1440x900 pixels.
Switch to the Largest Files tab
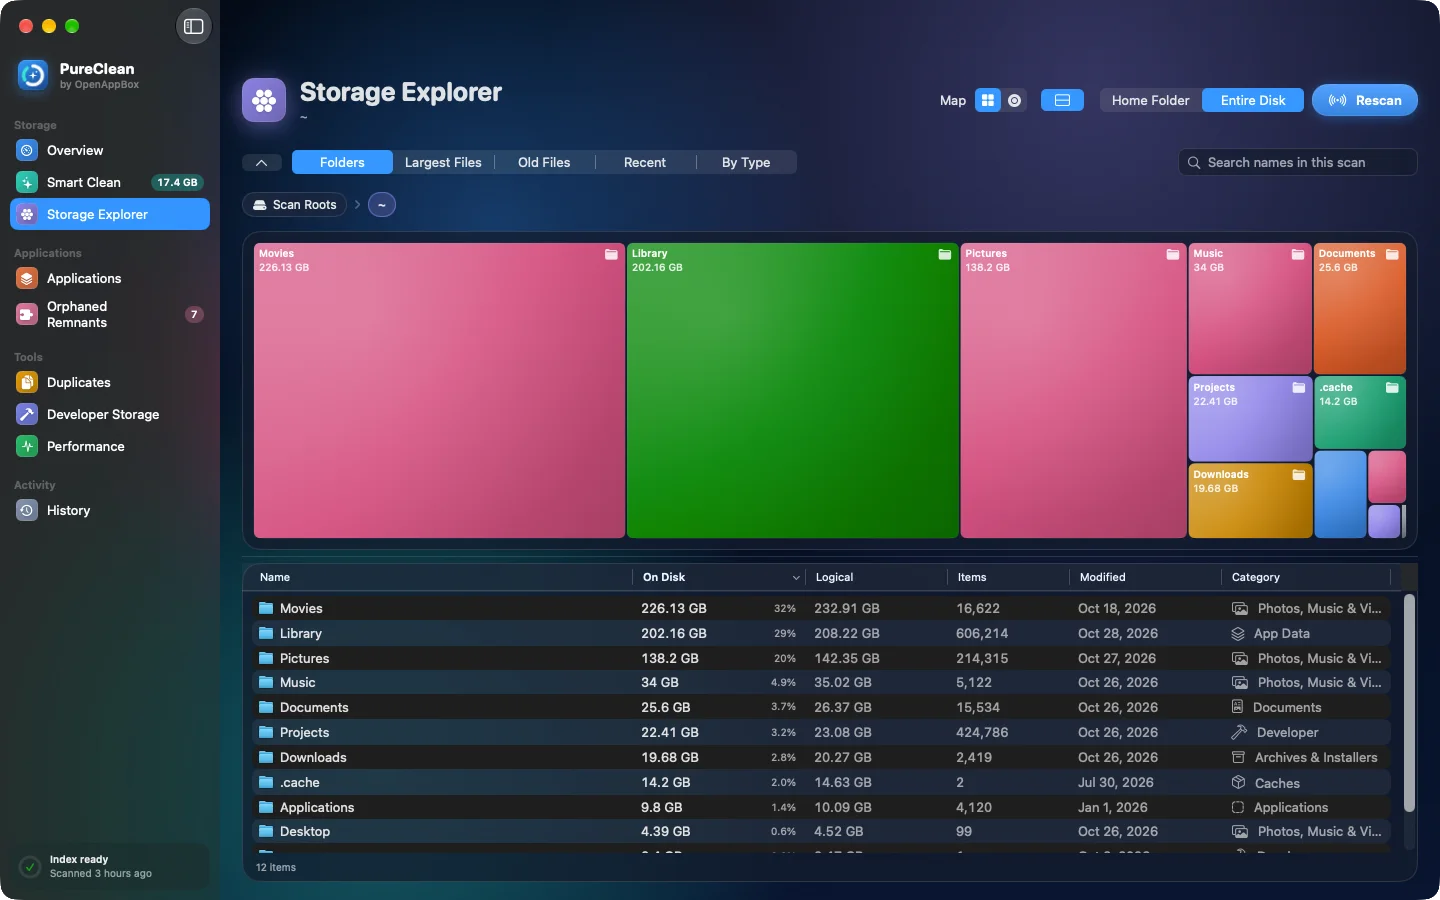click(443, 162)
